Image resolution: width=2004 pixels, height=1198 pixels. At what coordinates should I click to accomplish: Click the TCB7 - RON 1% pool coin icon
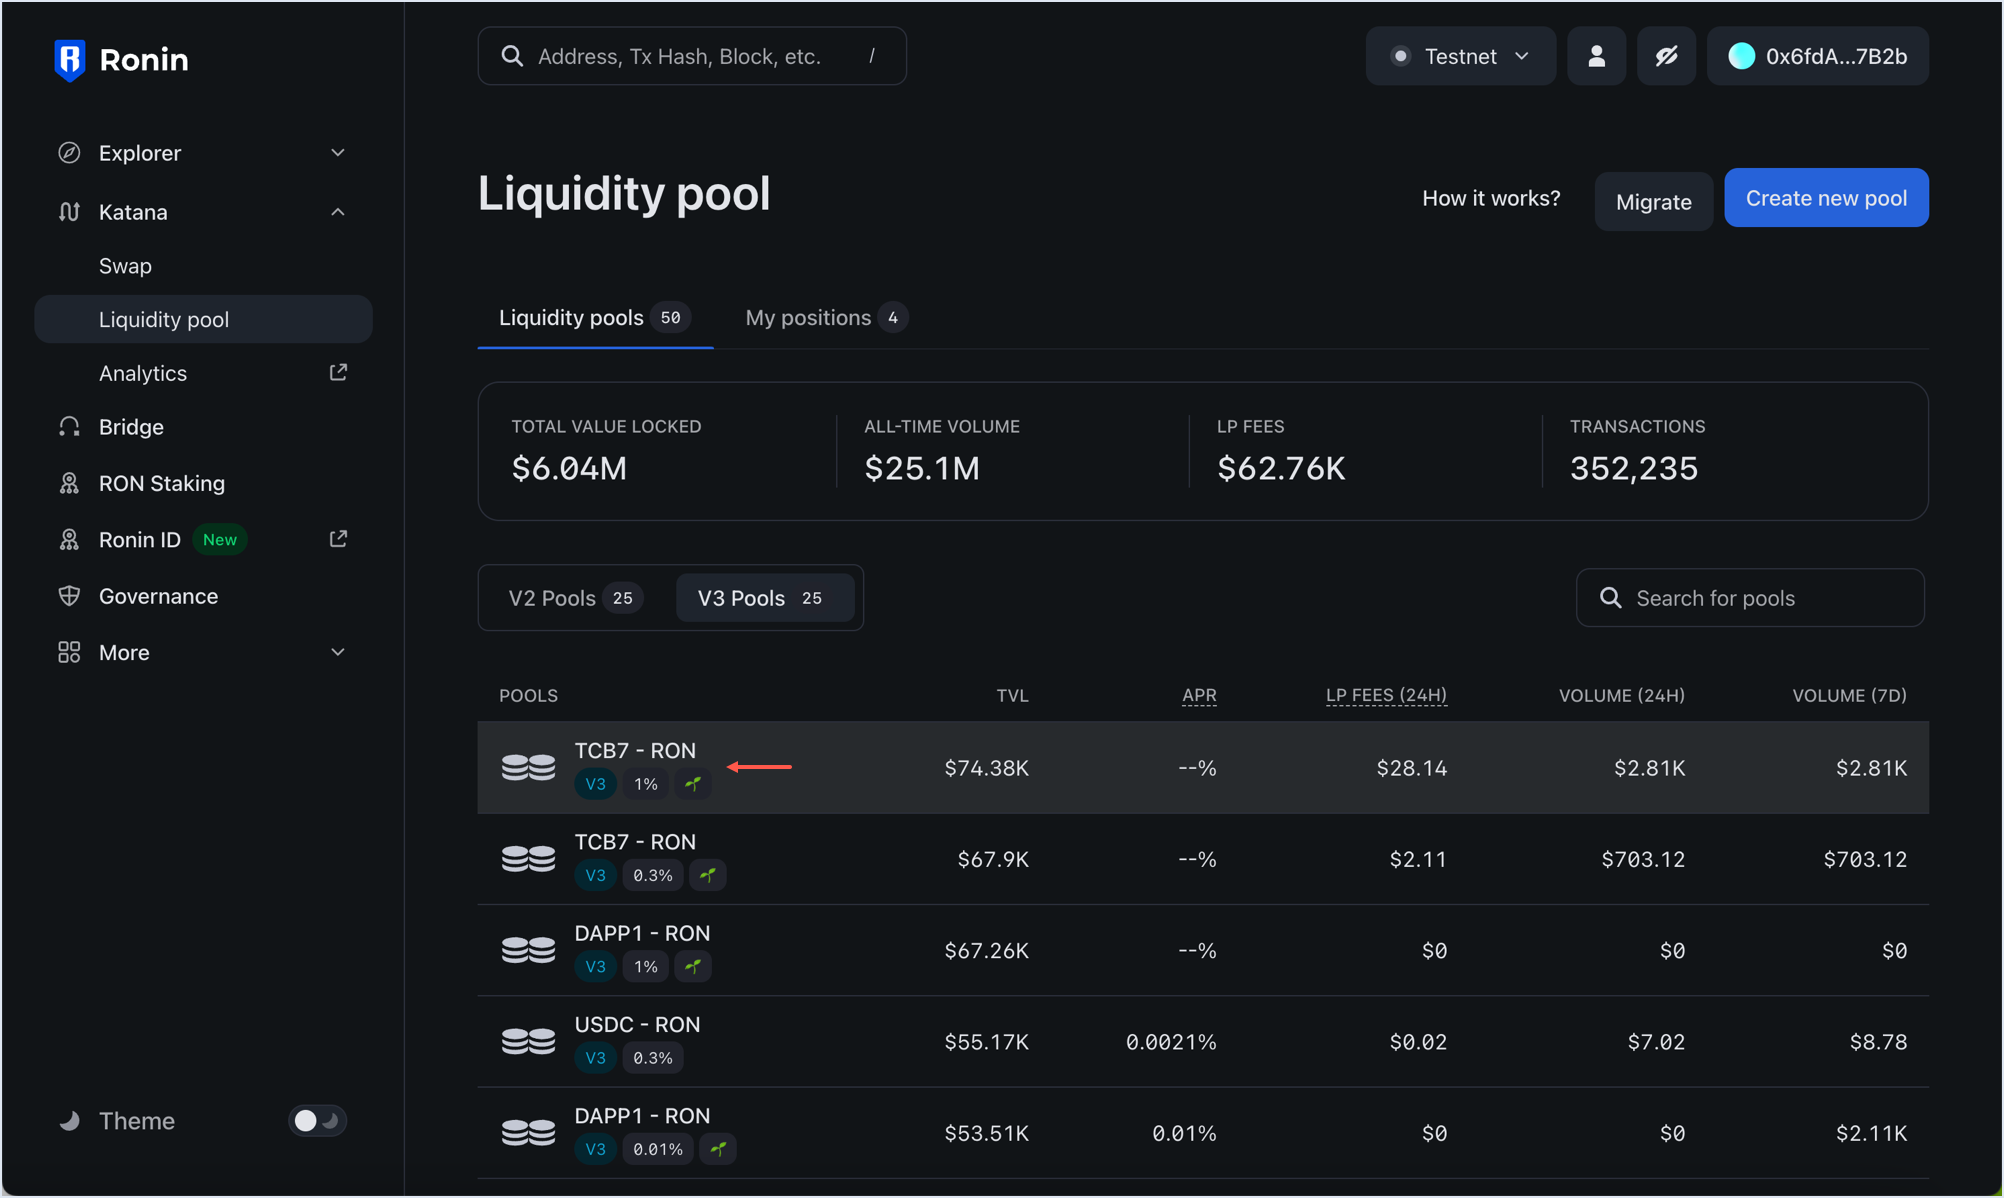(x=528, y=767)
